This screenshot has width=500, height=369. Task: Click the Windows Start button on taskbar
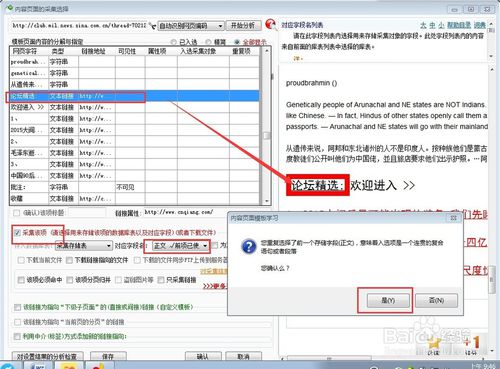7,366
